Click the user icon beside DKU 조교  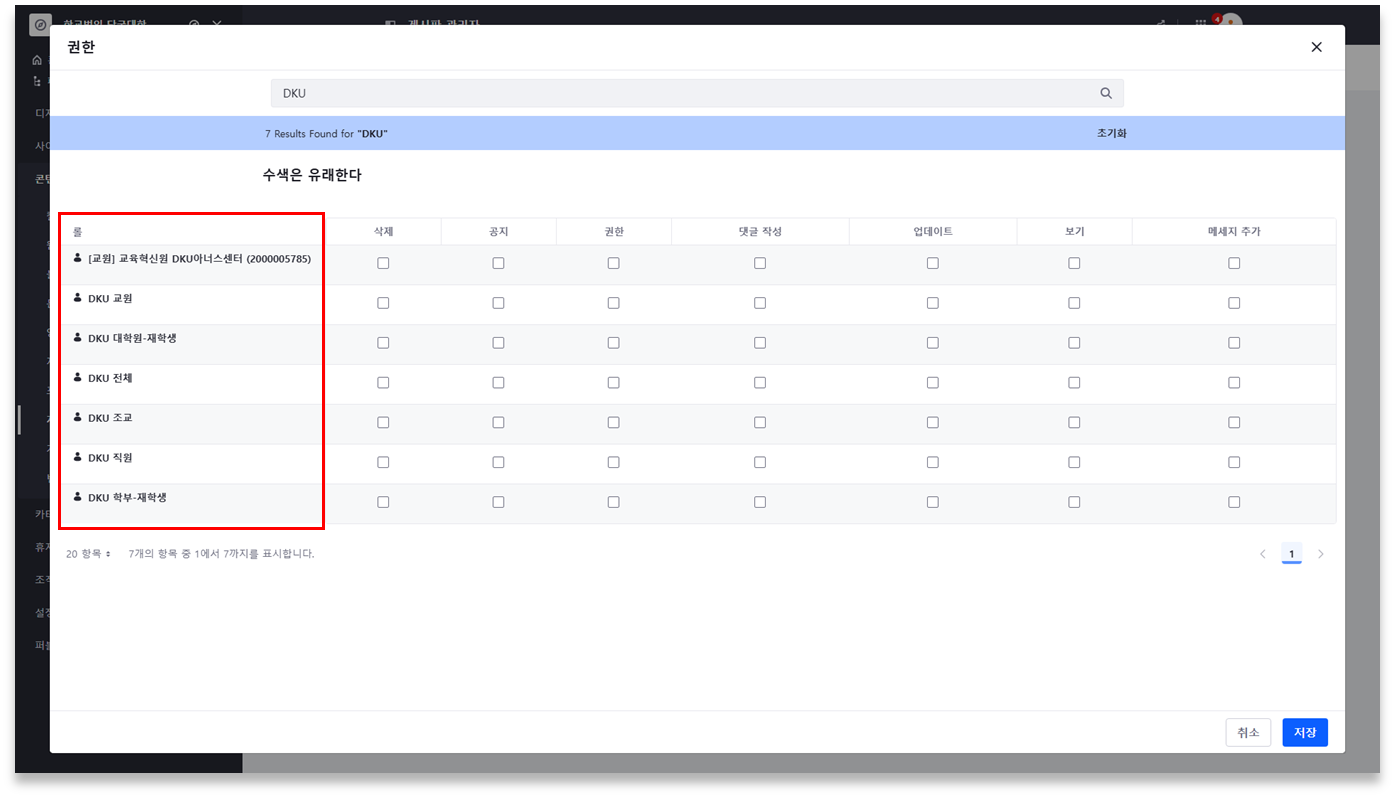click(x=78, y=417)
